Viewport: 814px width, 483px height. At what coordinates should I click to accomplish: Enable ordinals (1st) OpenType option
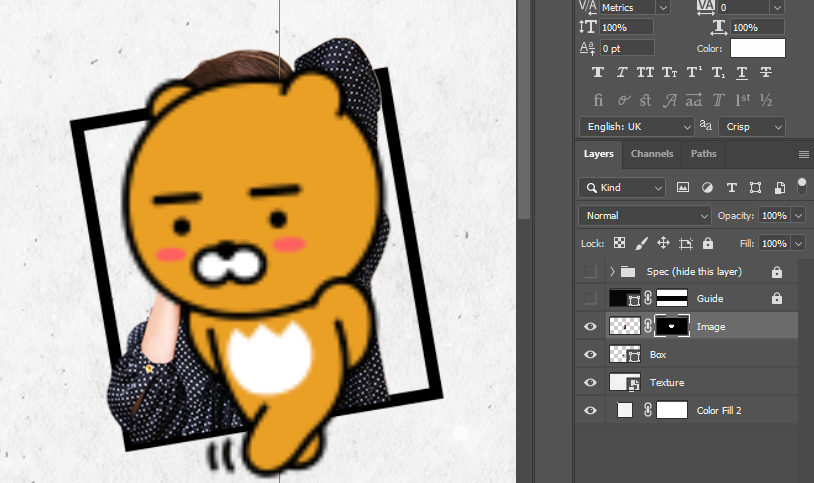(x=742, y=100)
